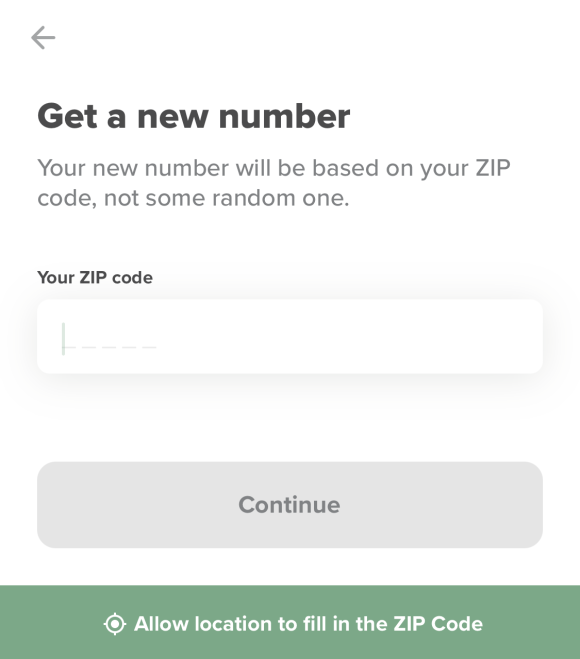
Task: Click the "Continue" label text
Action: [x=290, y=505]
